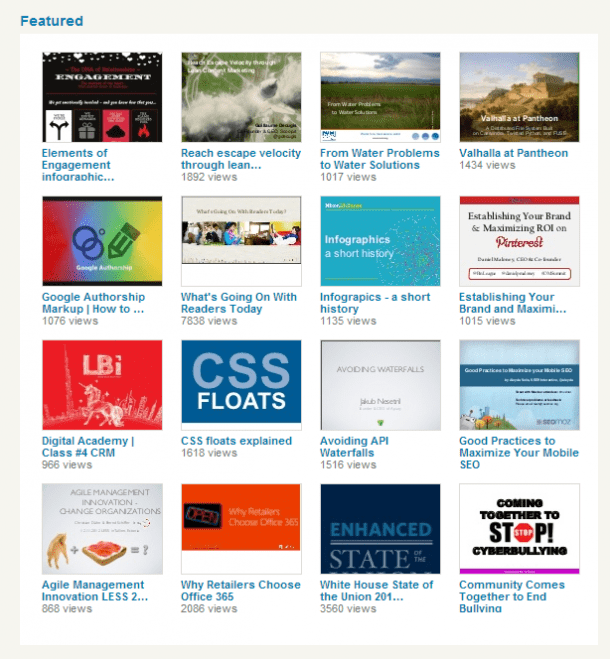Open the Pinterest brand ROI slide thumbnail
The image size is (610, 659).
pyautogui.click(x=519, y=241)
